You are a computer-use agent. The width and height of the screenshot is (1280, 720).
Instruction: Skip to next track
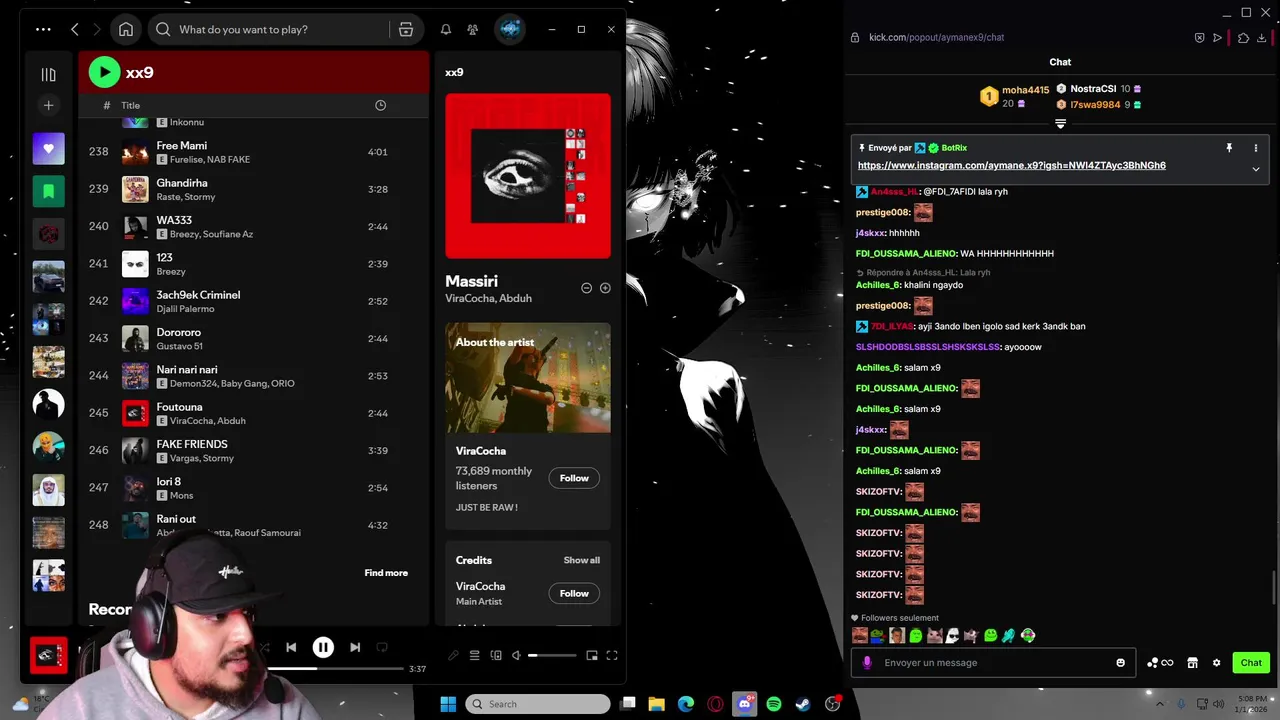[x=355, y=647]
